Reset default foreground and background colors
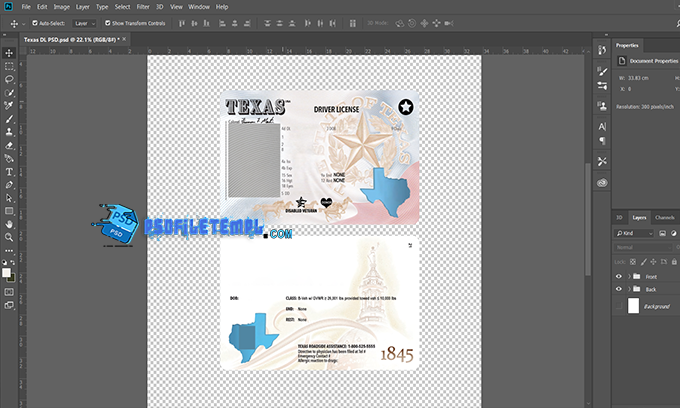This screenshot has width=680, height=408. coord(4,262)
